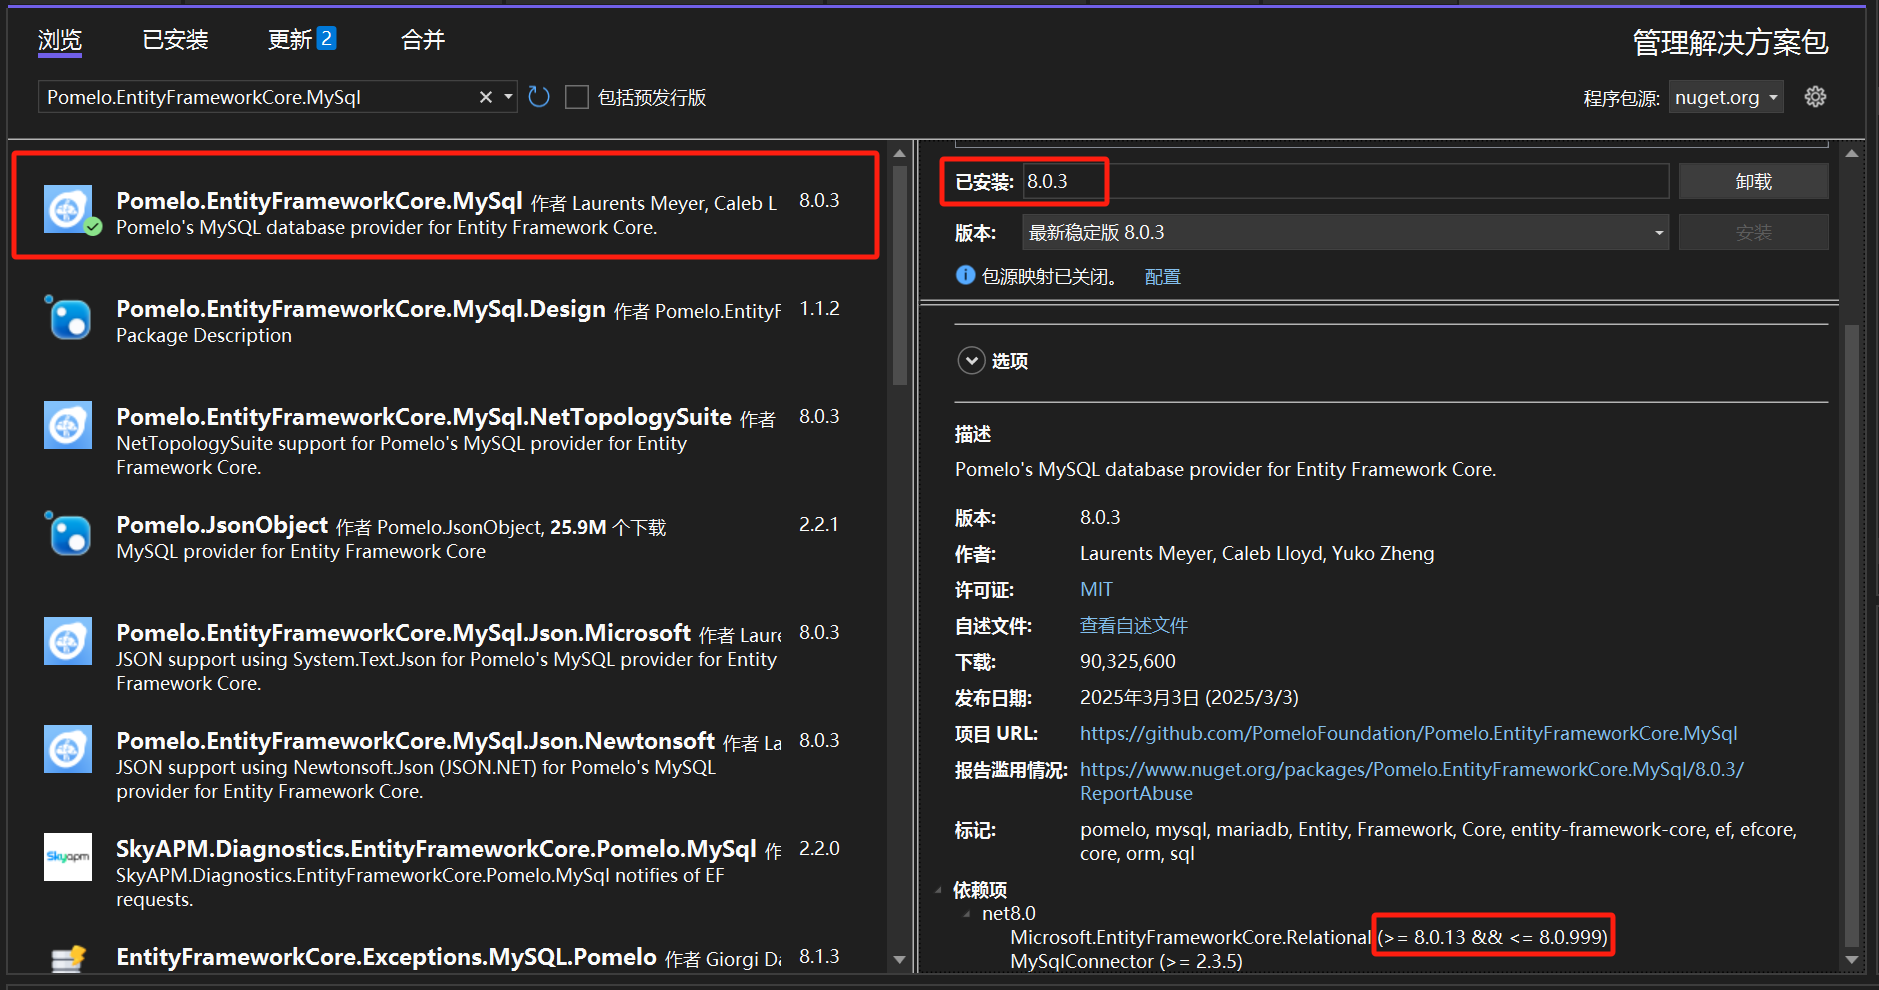This screenshot has height=990, width=1879.
Task: Open the 查看自述文件 readme link
Action: tap(1134, 625)
